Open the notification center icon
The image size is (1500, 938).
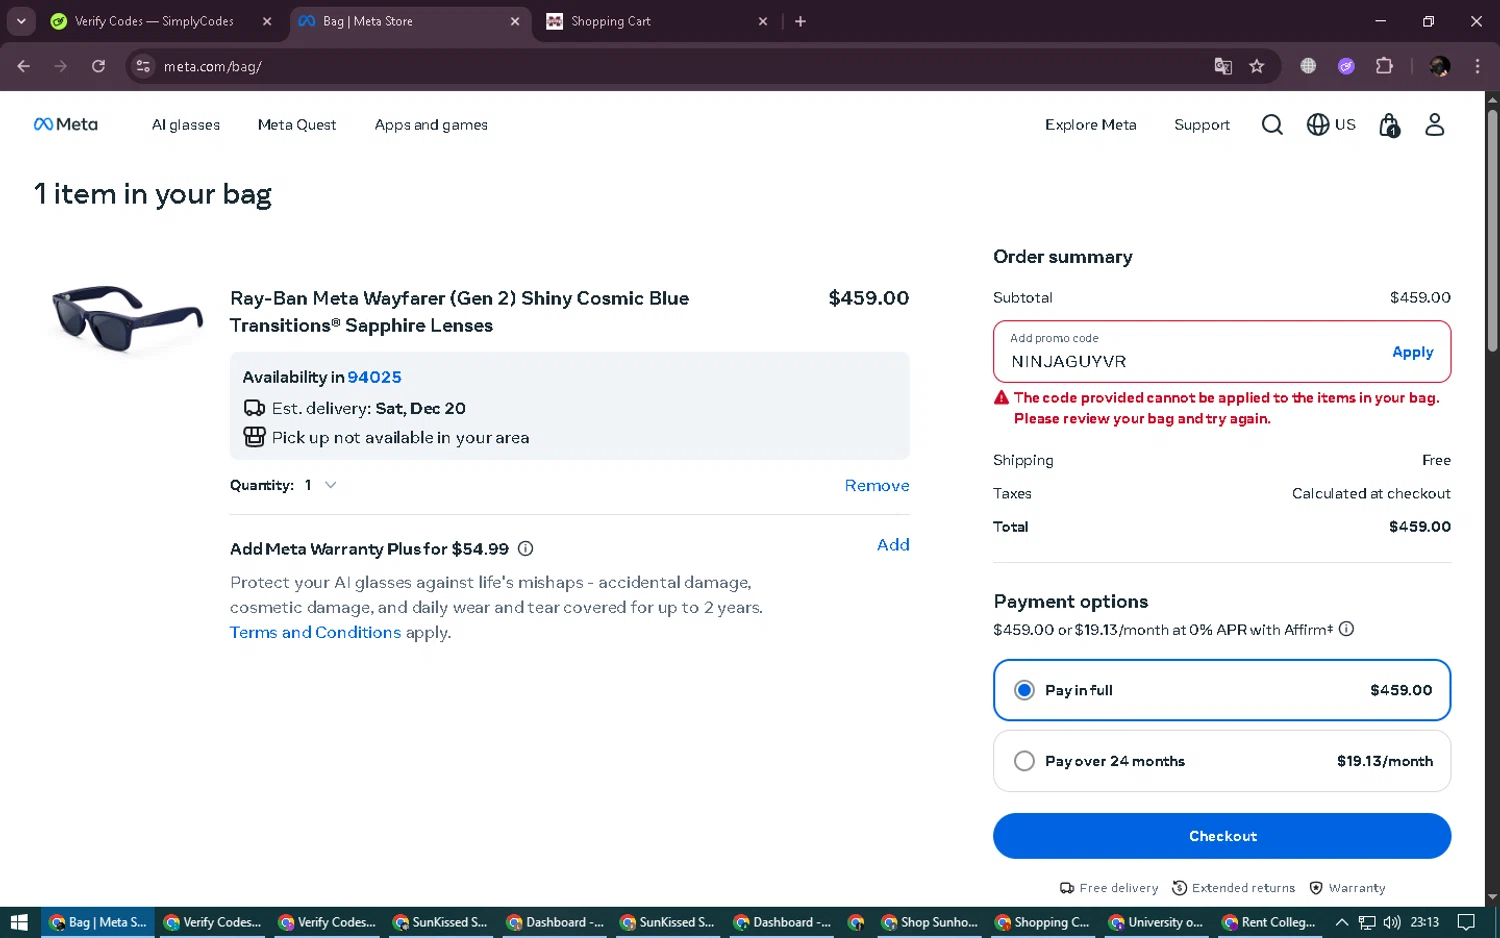tap(1466, 922)
